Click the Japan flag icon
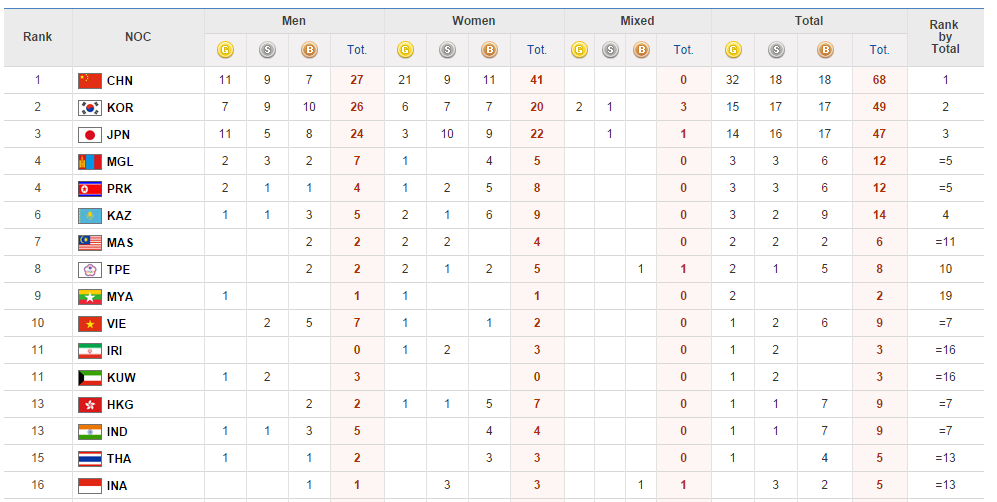This screenshot has width=997, height=502. pyautogui.click(x=90, y=135)
